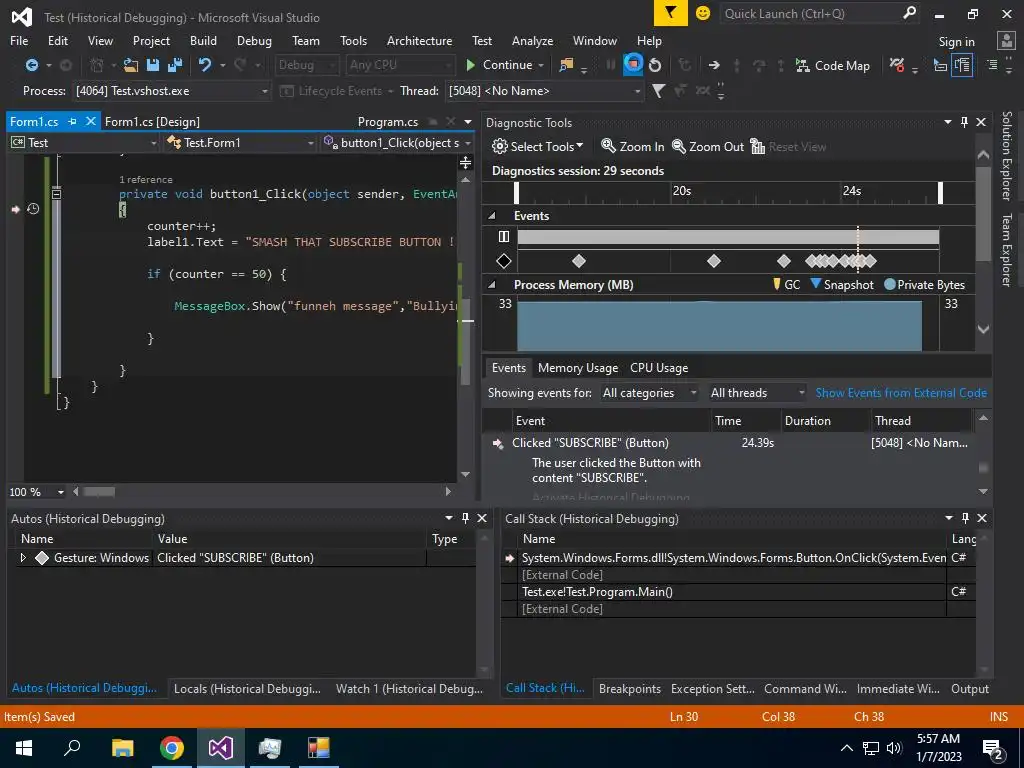1024x768 pixels.
Task: Click Zoom In on diagnostics timeline
Action: (x=632, y=146)
